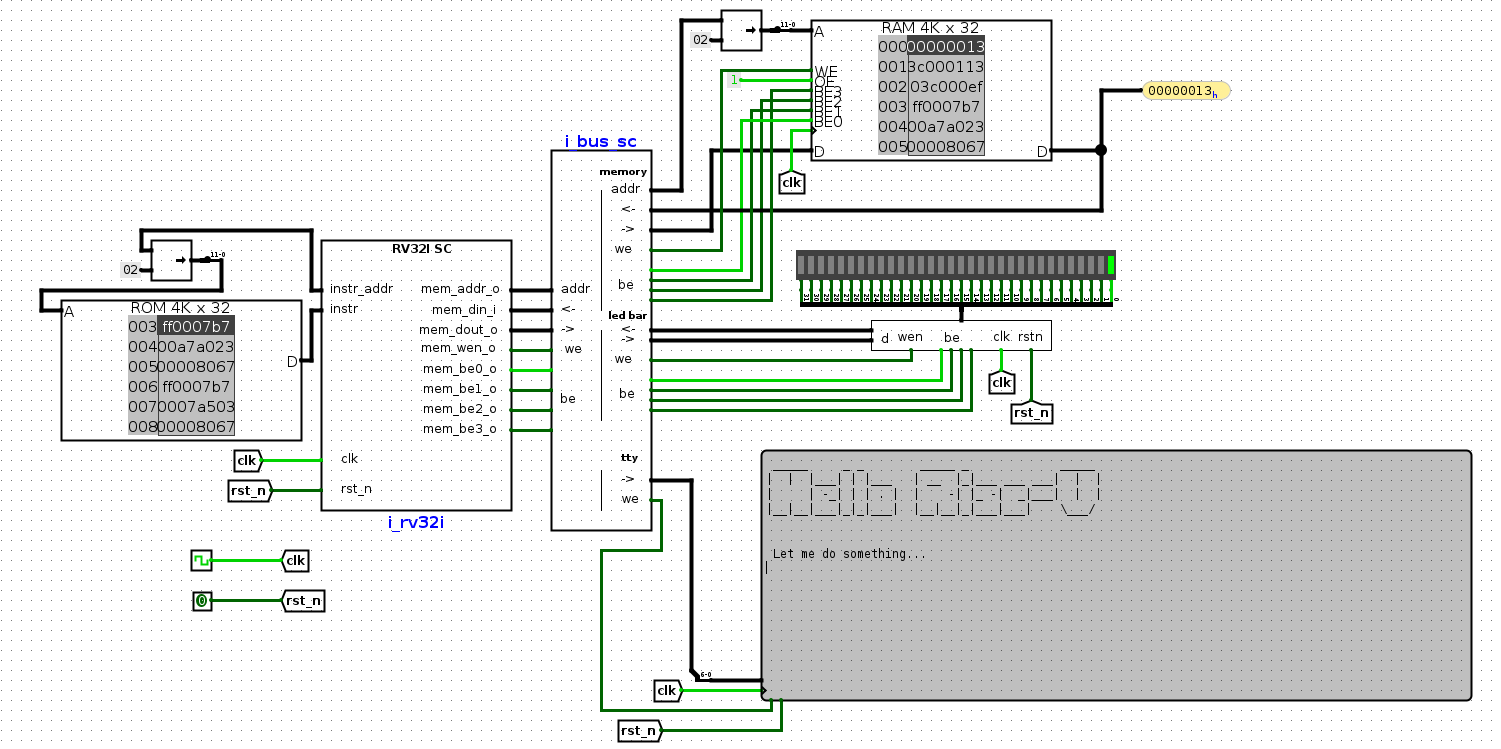The height and width of the screenshot is (749, 1501).
Task: Select RAM address 004 value 00a7a023
Action: coord(946,127)
